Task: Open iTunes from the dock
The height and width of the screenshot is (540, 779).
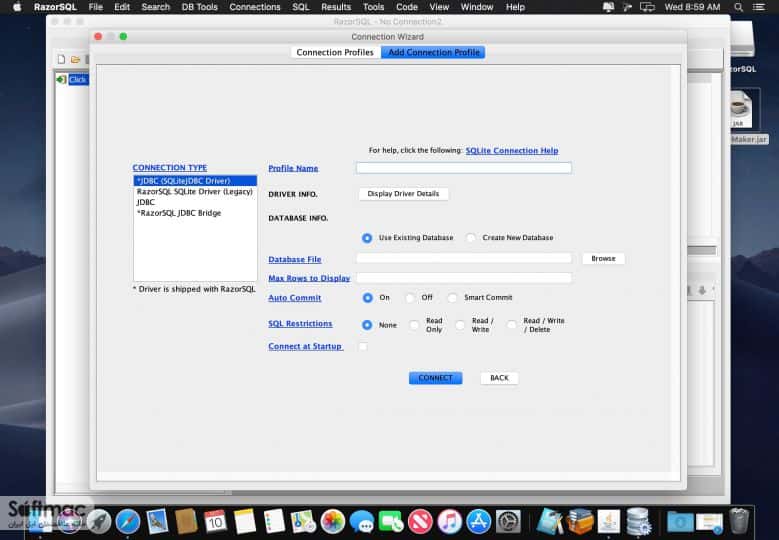Action: [450, 522]
